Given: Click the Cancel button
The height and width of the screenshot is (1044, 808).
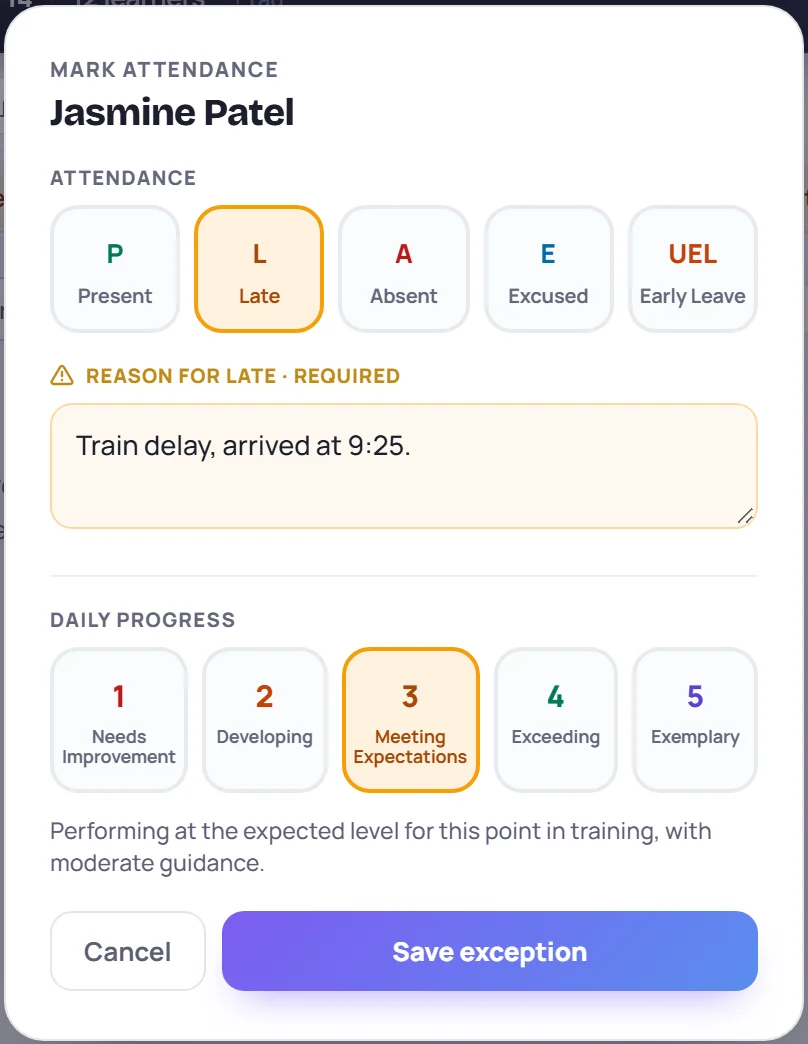Looking at the screenshot, I should (128, 951).
